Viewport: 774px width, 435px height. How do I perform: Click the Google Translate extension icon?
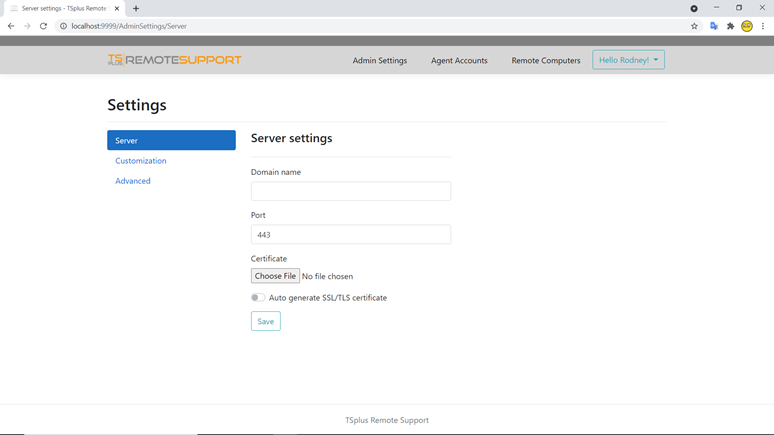713,26
